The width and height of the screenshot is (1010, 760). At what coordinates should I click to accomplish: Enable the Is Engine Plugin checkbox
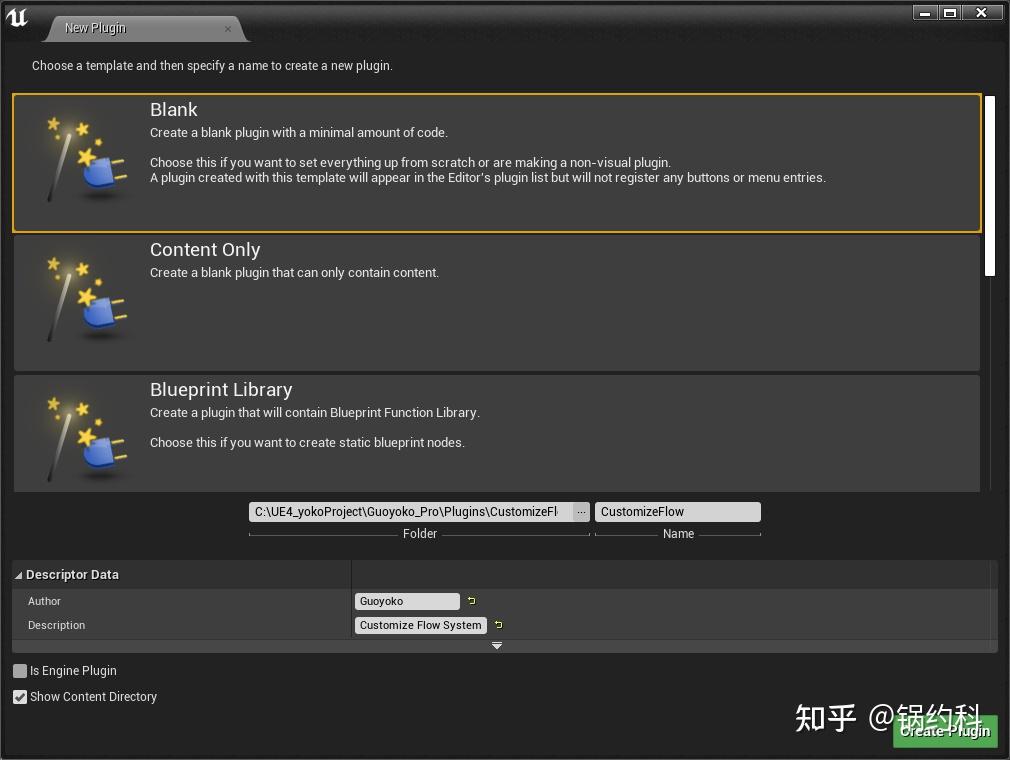[19, 671]
